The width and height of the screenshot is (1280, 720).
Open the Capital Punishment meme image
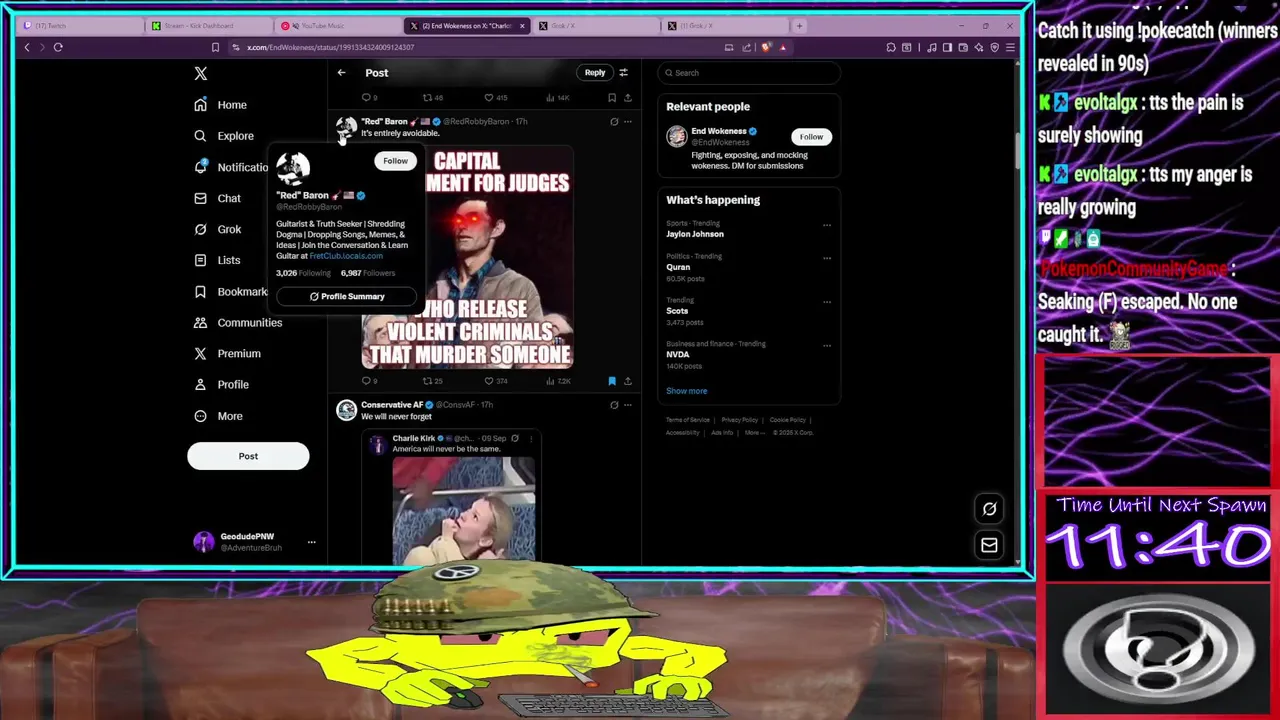coord(467,257)
